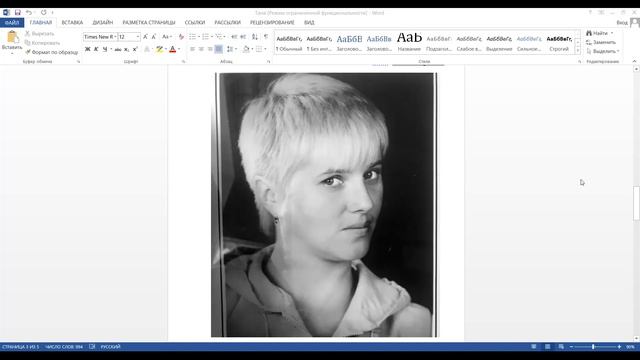This screenshot has width=640, height=360.
Task: Click the increase indent icon
Action: tap(243, 37)
